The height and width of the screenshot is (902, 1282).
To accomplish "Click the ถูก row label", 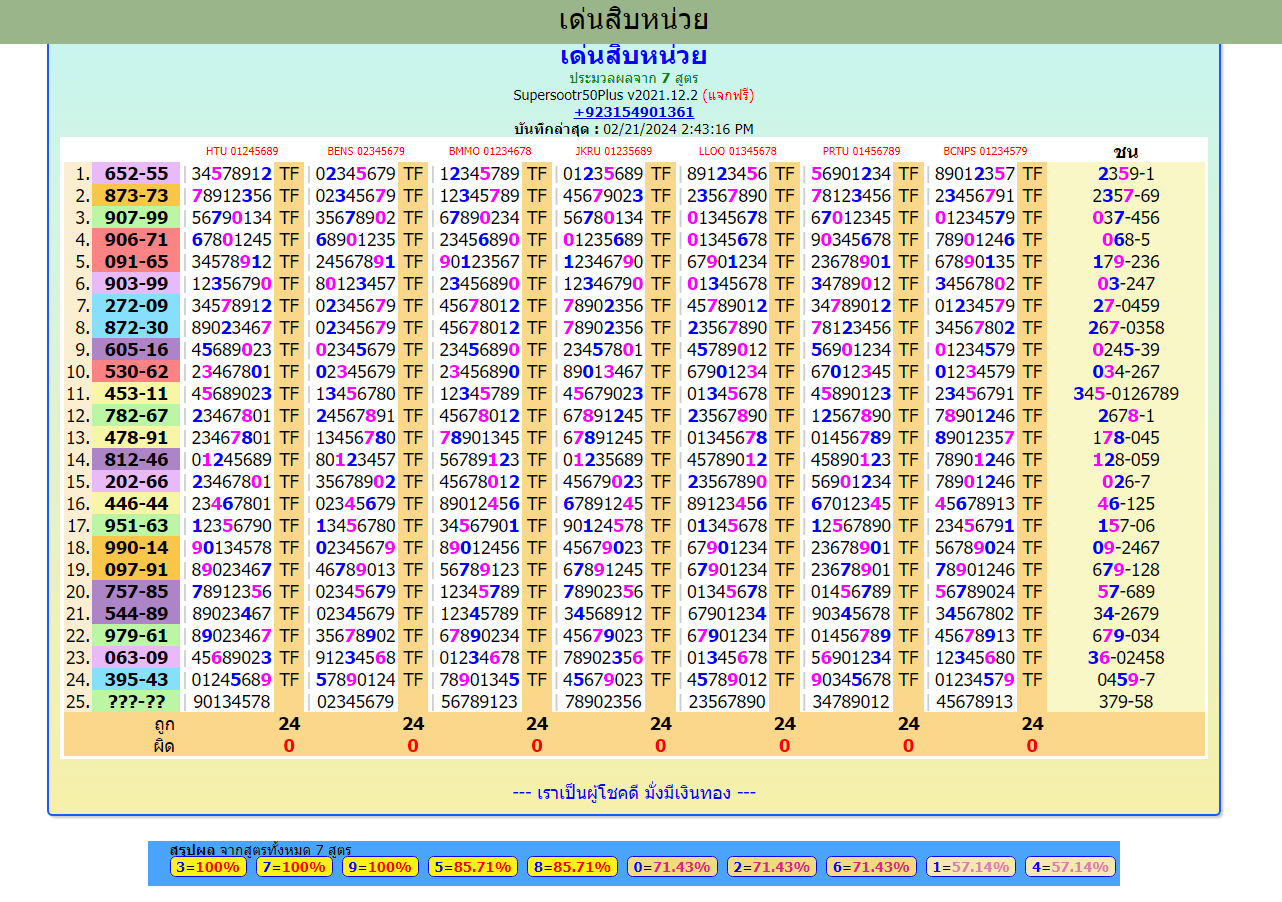I will click(165, 724).
